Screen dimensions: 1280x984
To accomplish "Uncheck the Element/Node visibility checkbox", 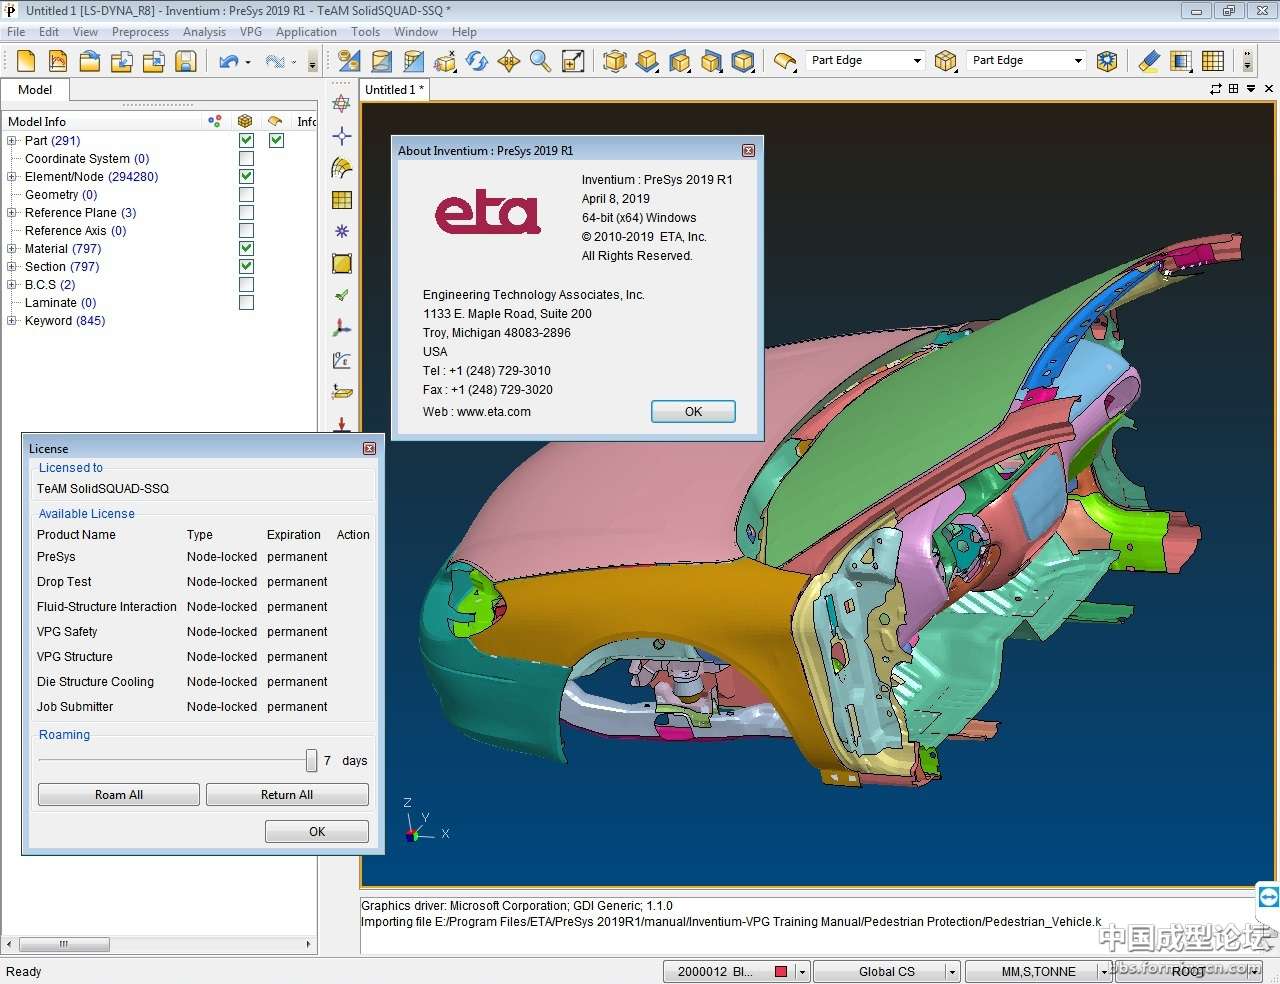I will point(246,177).
